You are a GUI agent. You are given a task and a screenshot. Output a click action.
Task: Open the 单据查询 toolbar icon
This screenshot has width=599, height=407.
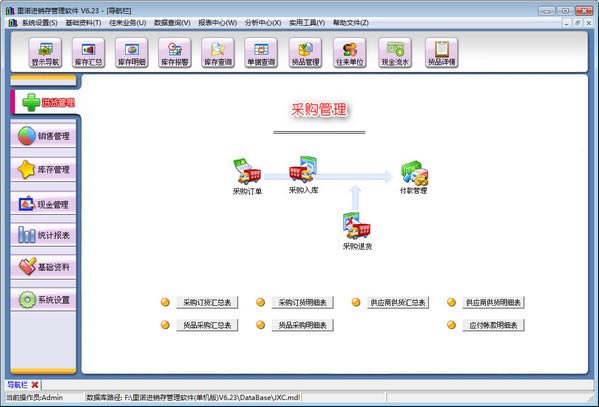point(261,53)
